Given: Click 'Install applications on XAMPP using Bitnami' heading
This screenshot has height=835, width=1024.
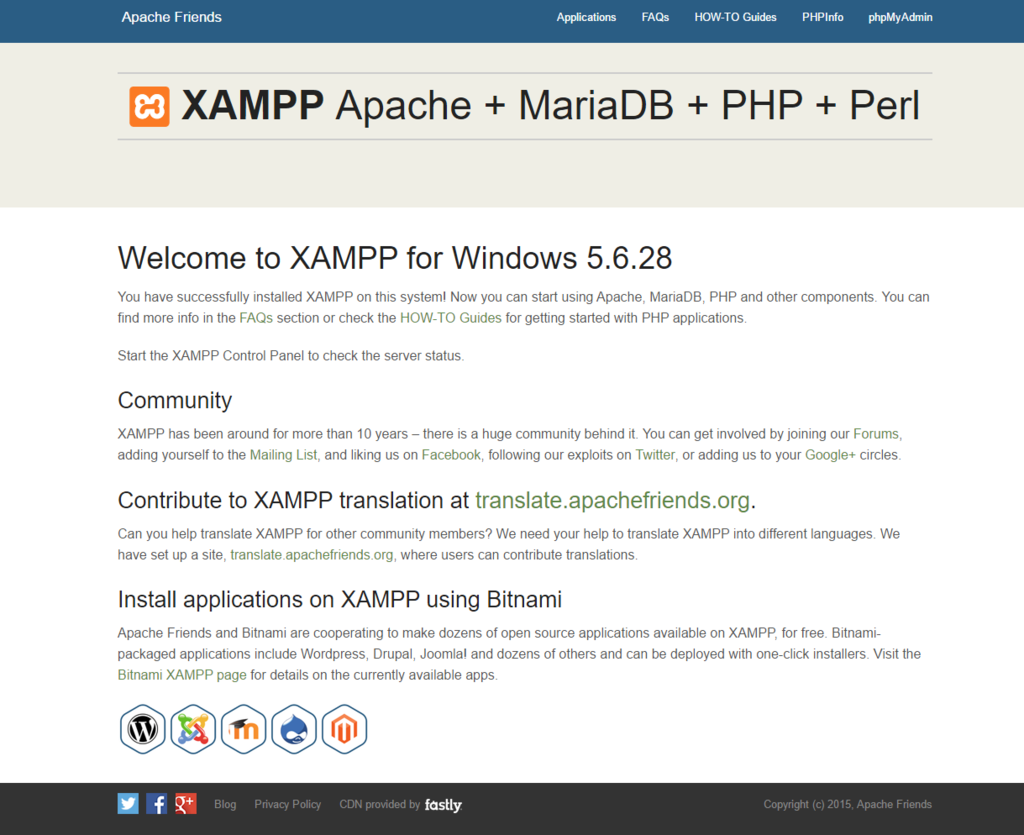Looking at the screenshot, I should pyautogui.click(x=340, y=599).
